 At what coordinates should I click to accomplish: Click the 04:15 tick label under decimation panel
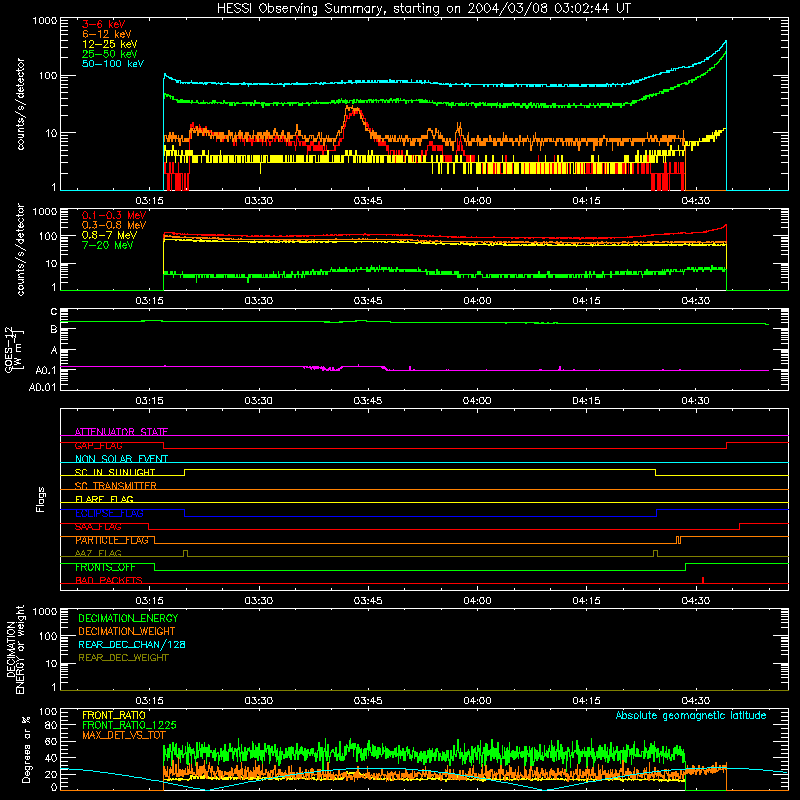coord(586,701)
